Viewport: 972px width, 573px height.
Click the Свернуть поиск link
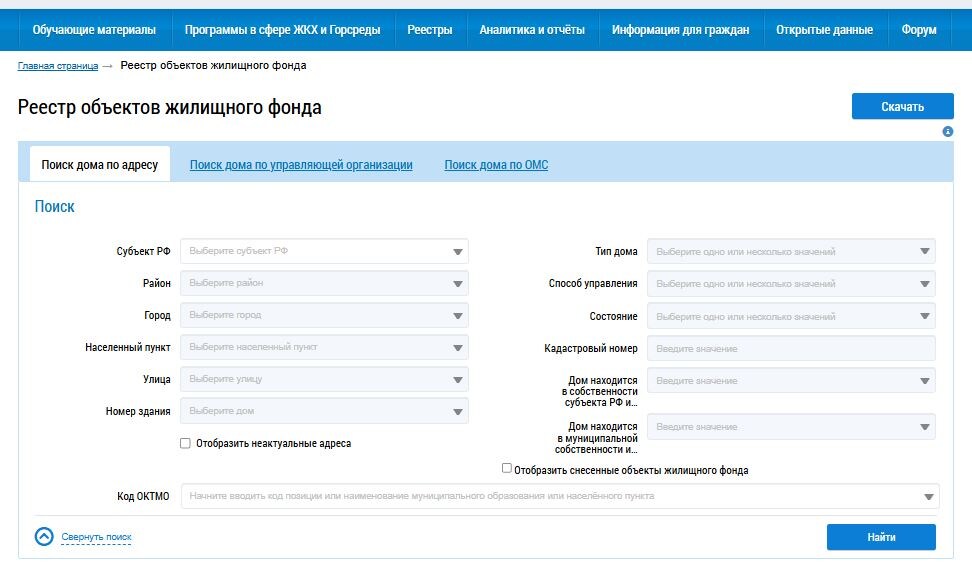(96, 537)
